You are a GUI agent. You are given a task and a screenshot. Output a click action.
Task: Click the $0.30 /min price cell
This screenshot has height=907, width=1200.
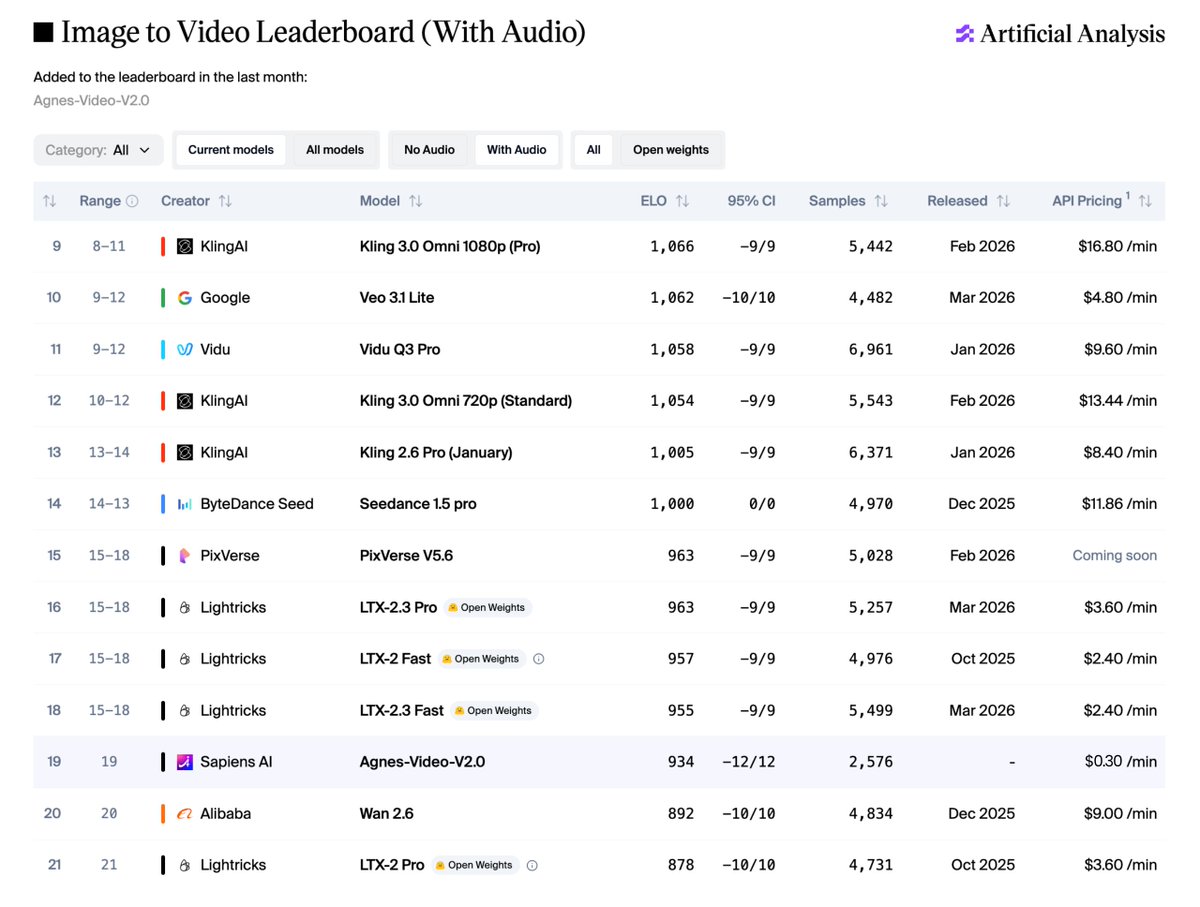[1121, 762]
